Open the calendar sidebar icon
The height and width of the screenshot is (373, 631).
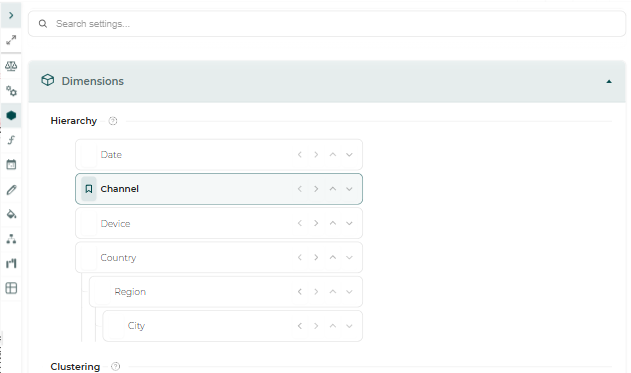(x=11, y=164)
